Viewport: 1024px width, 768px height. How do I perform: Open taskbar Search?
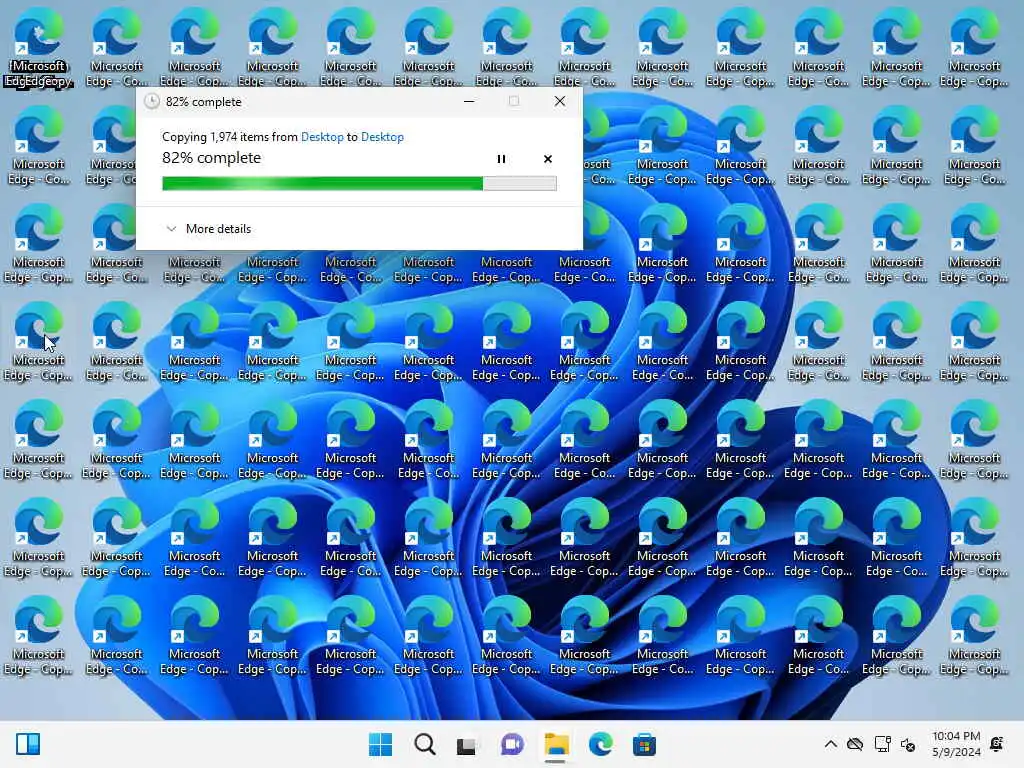pos(424,744)
